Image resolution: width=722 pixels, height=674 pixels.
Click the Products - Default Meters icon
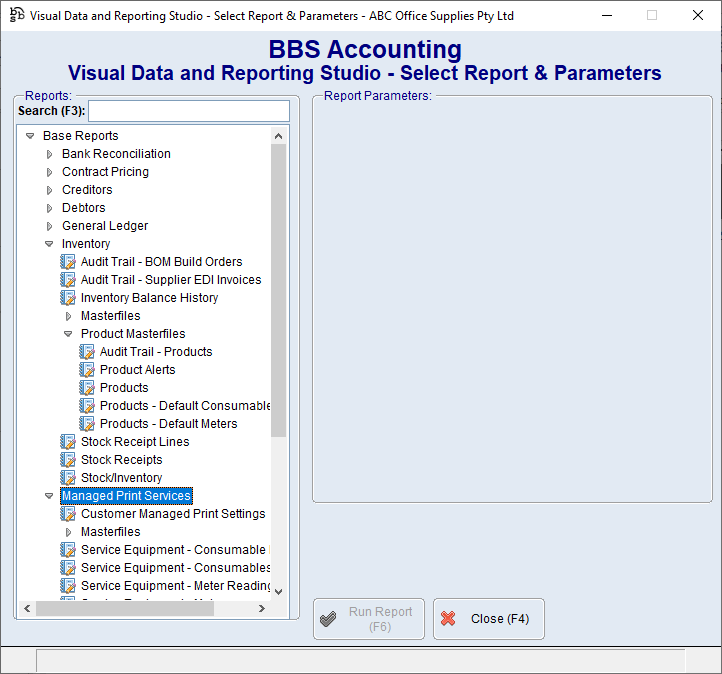coord(87,424)
